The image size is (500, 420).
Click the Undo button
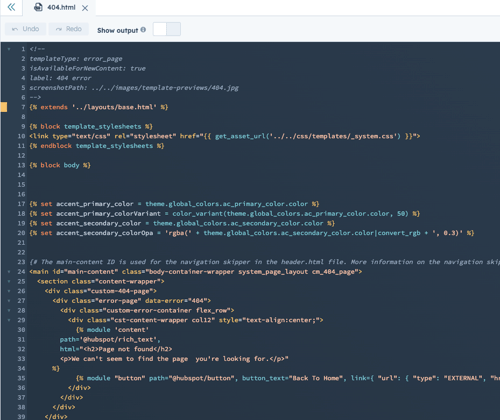(25, 29)
